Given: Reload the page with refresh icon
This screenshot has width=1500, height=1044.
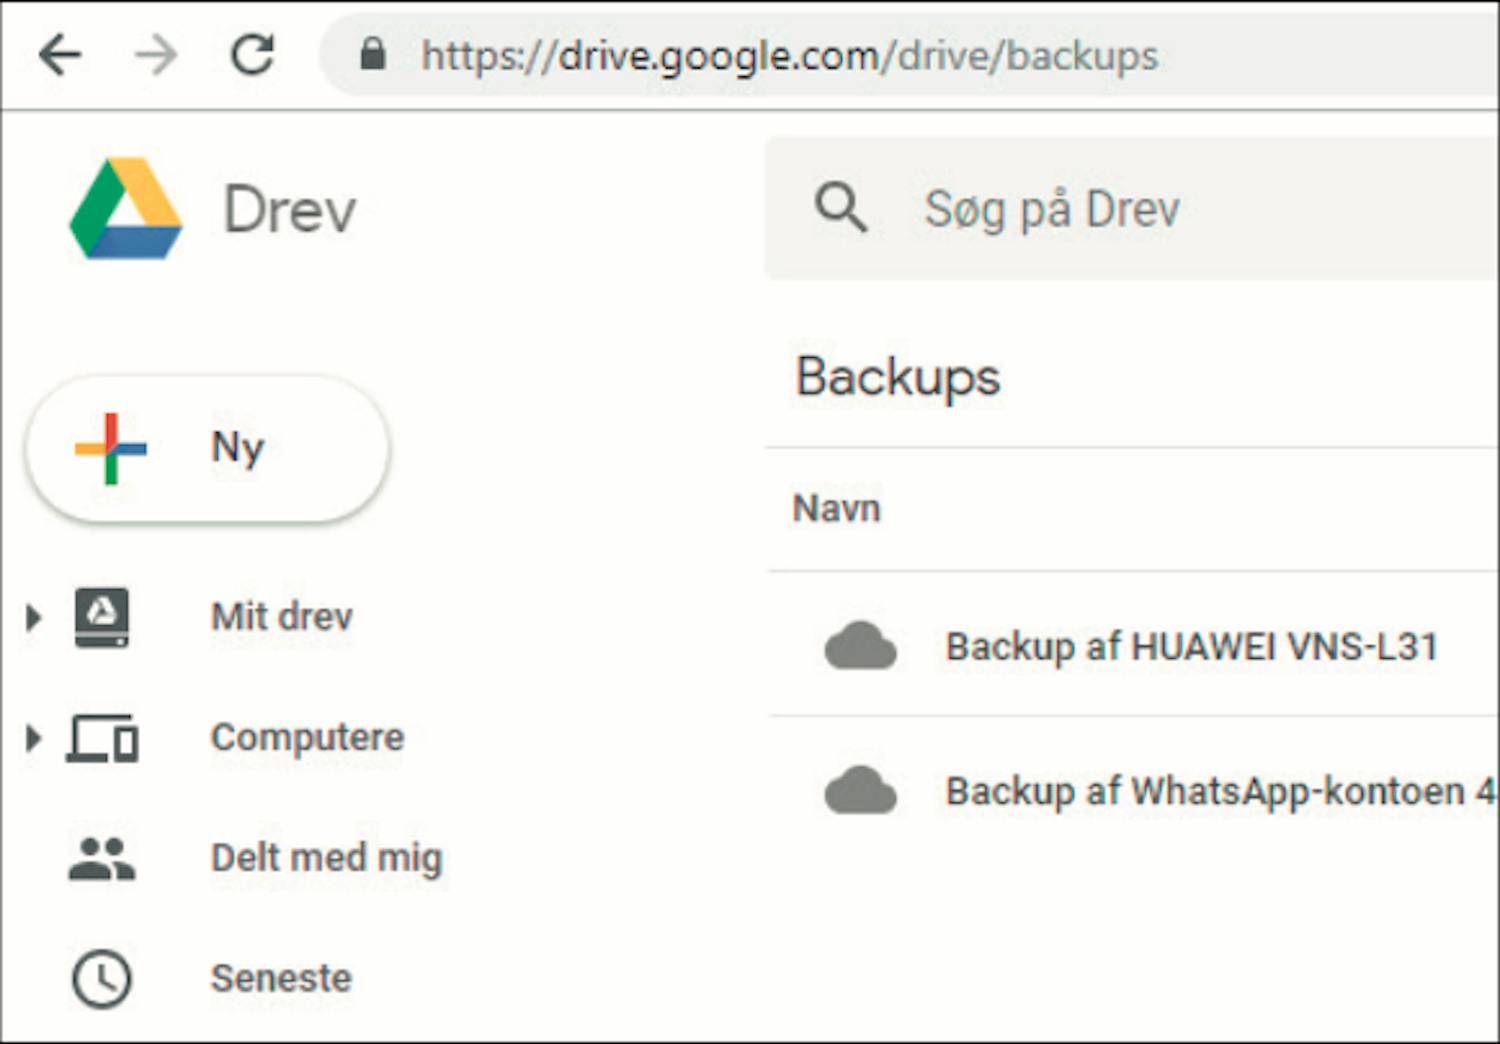Looking at the screenshot, I should click(252, 55).
